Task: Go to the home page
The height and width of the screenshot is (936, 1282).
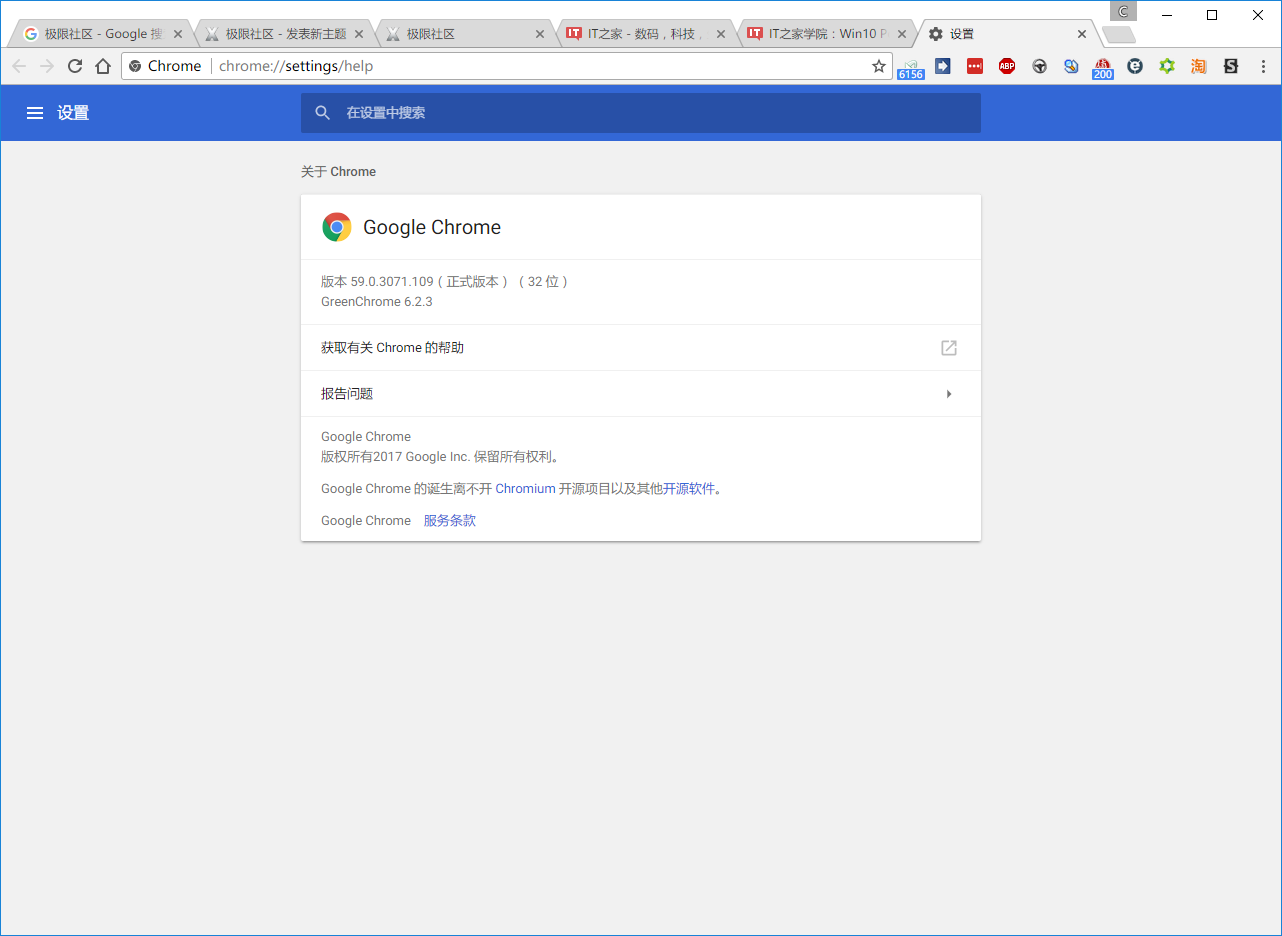Action: (x=103, y=66)
